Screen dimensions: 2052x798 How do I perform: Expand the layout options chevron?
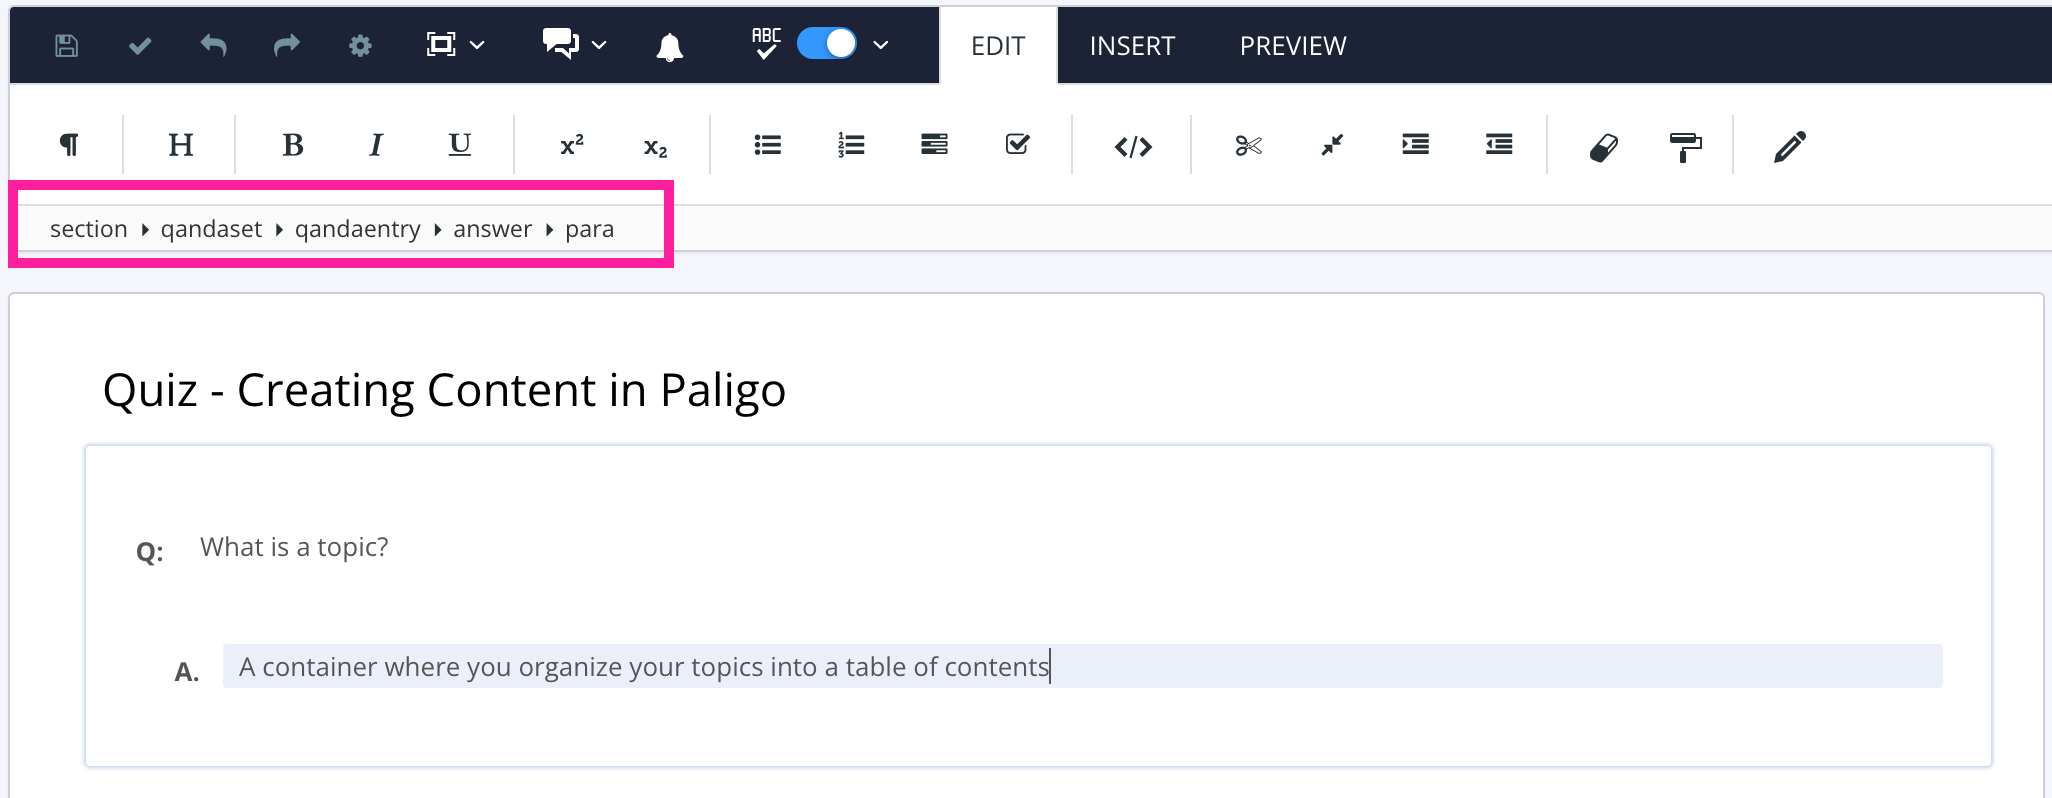478,45
